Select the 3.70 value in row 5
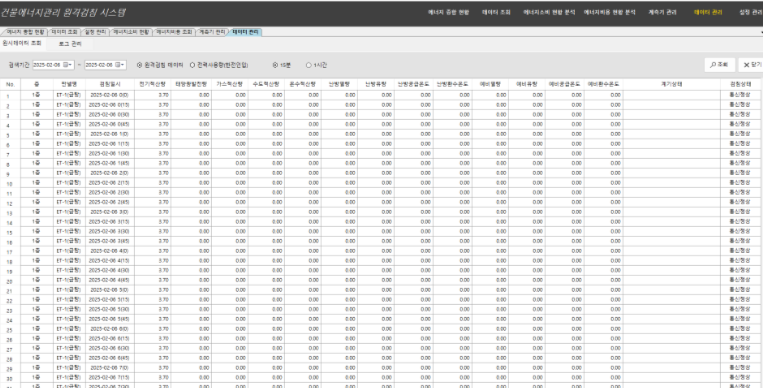Image resolution: width=763 pixels, height=388 pixels. tap(152, 134)
